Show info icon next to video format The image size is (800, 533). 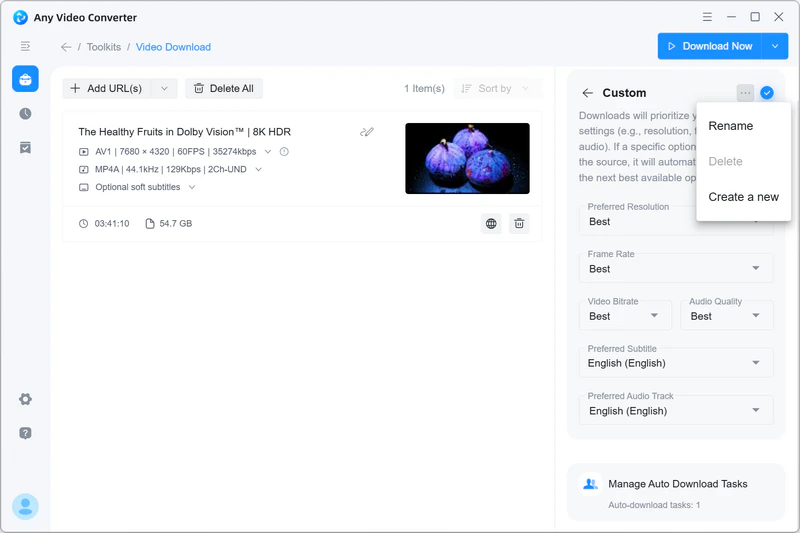pos(284,151)
